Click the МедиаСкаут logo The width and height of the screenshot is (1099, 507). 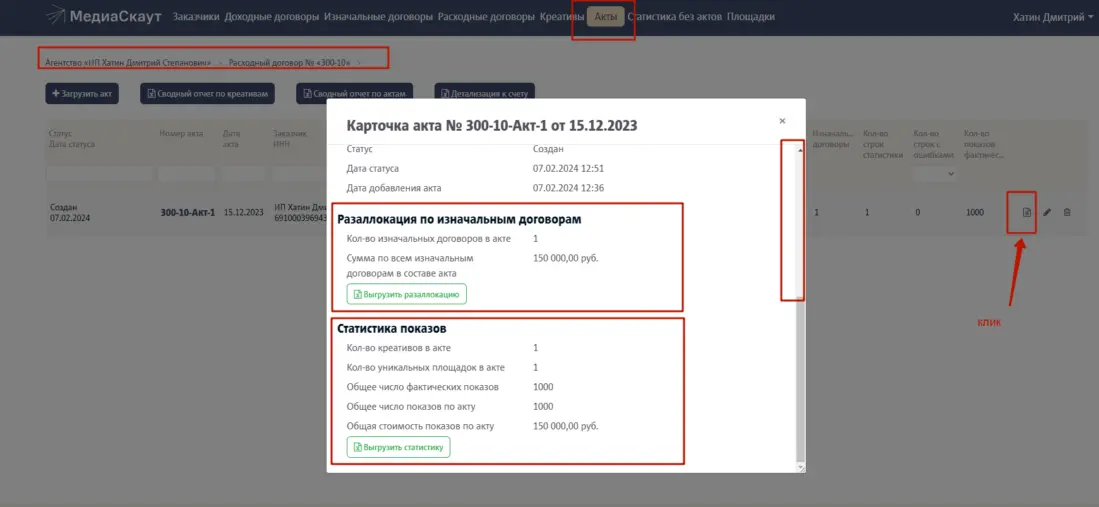105,17
